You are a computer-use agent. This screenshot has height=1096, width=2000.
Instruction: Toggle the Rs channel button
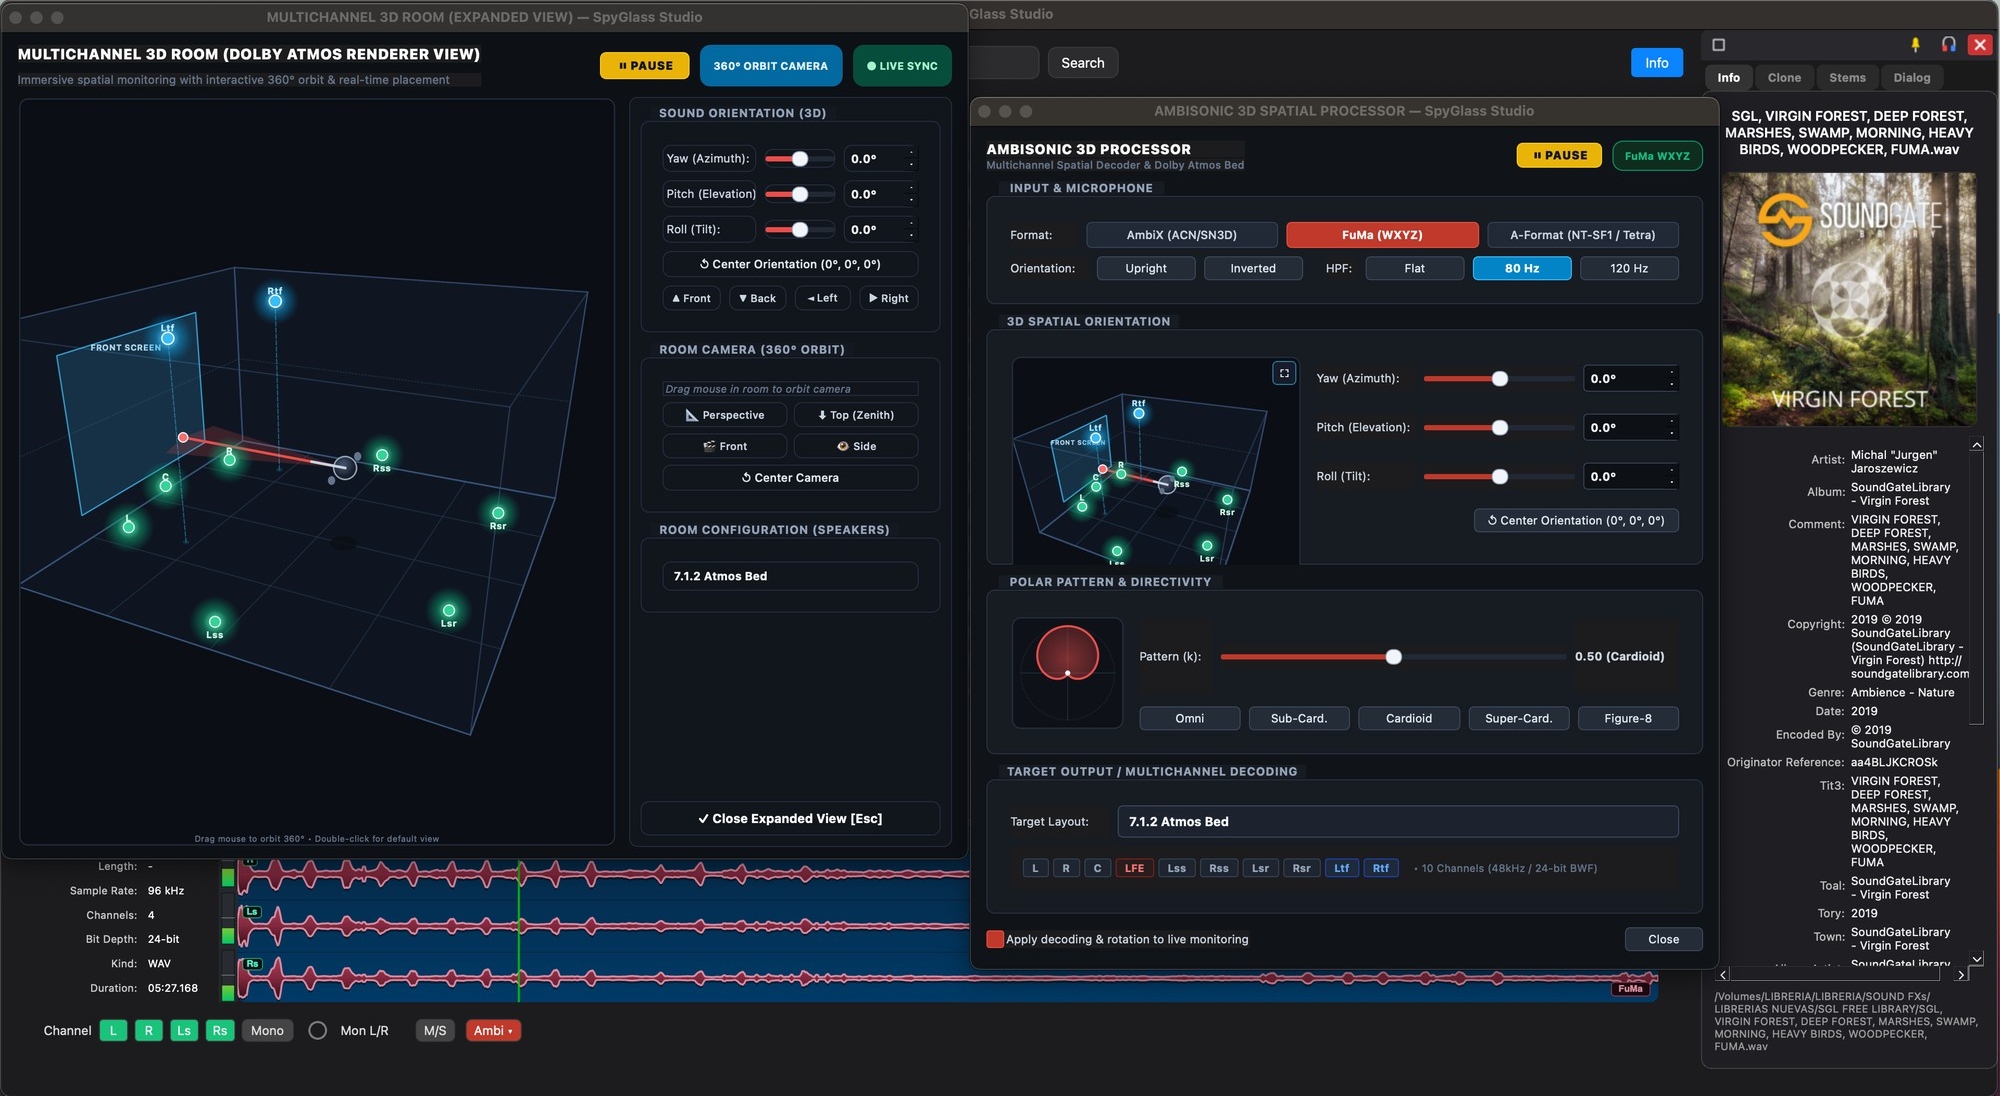[220, 1030]
